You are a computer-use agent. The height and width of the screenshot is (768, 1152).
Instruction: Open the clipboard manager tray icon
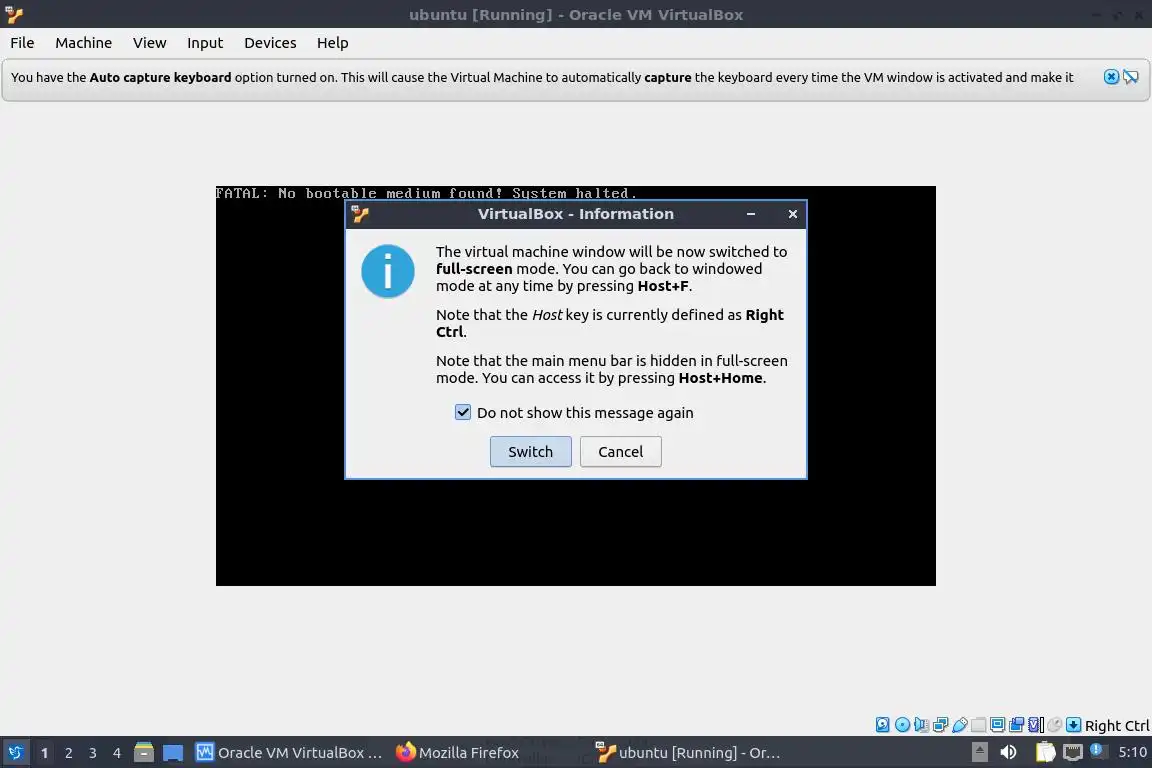[x=1045, y=752]
